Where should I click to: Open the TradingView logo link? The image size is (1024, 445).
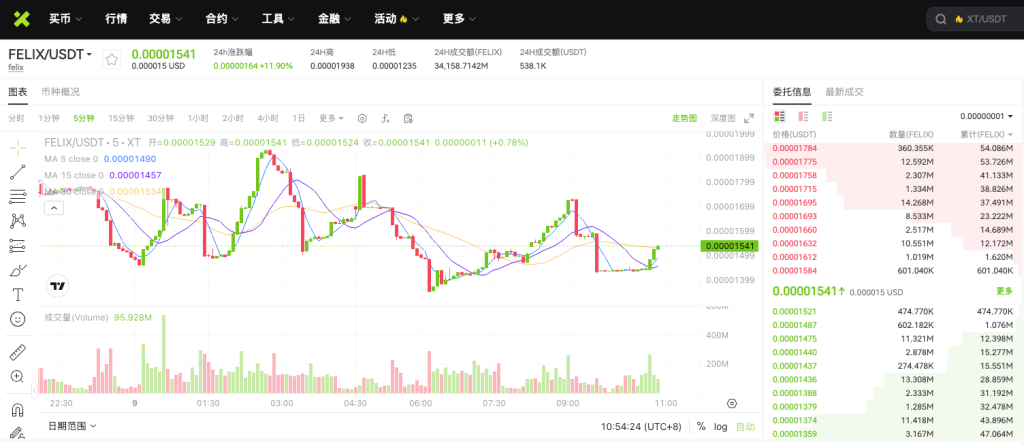coord(57,286)
